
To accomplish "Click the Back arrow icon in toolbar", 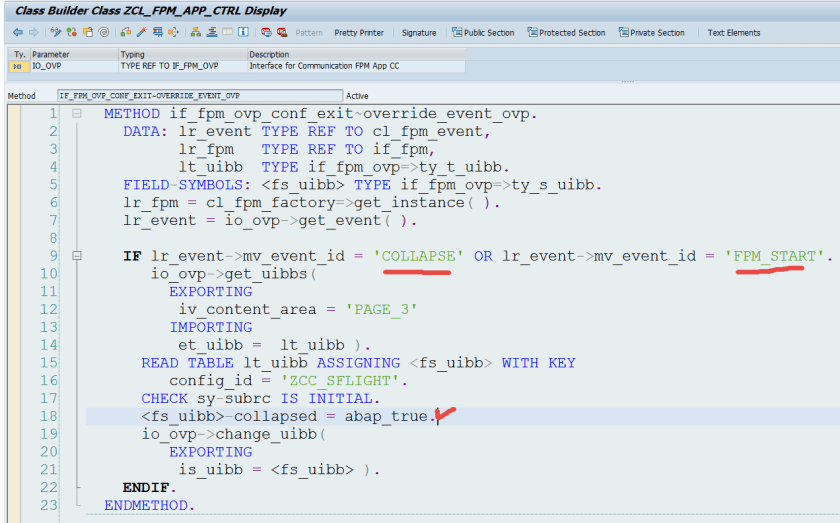I will click(x=17, y=33).
